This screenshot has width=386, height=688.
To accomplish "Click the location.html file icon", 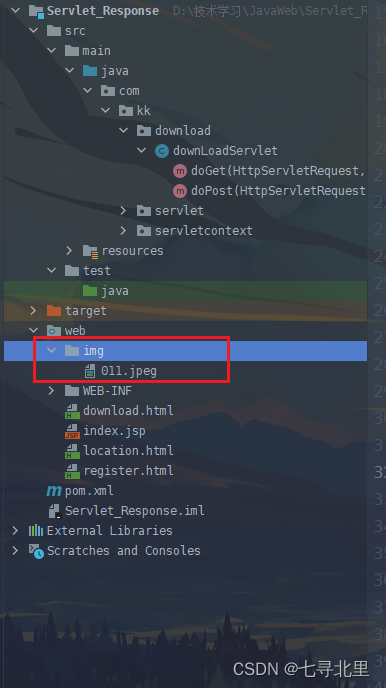I will coord(72,451).
